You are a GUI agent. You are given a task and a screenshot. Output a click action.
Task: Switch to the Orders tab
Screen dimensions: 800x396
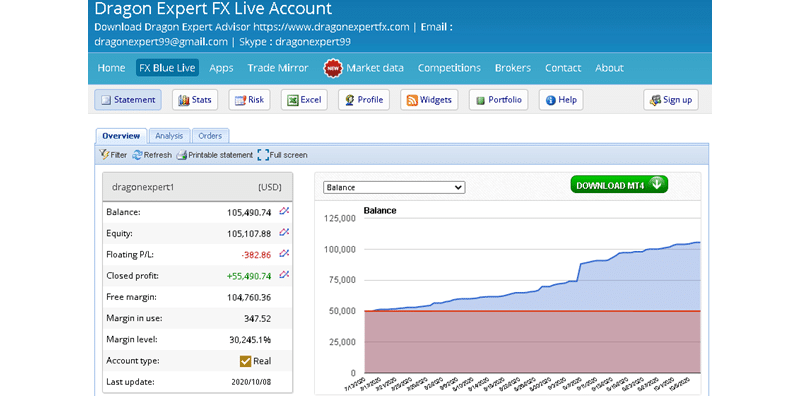pos(210,136)
